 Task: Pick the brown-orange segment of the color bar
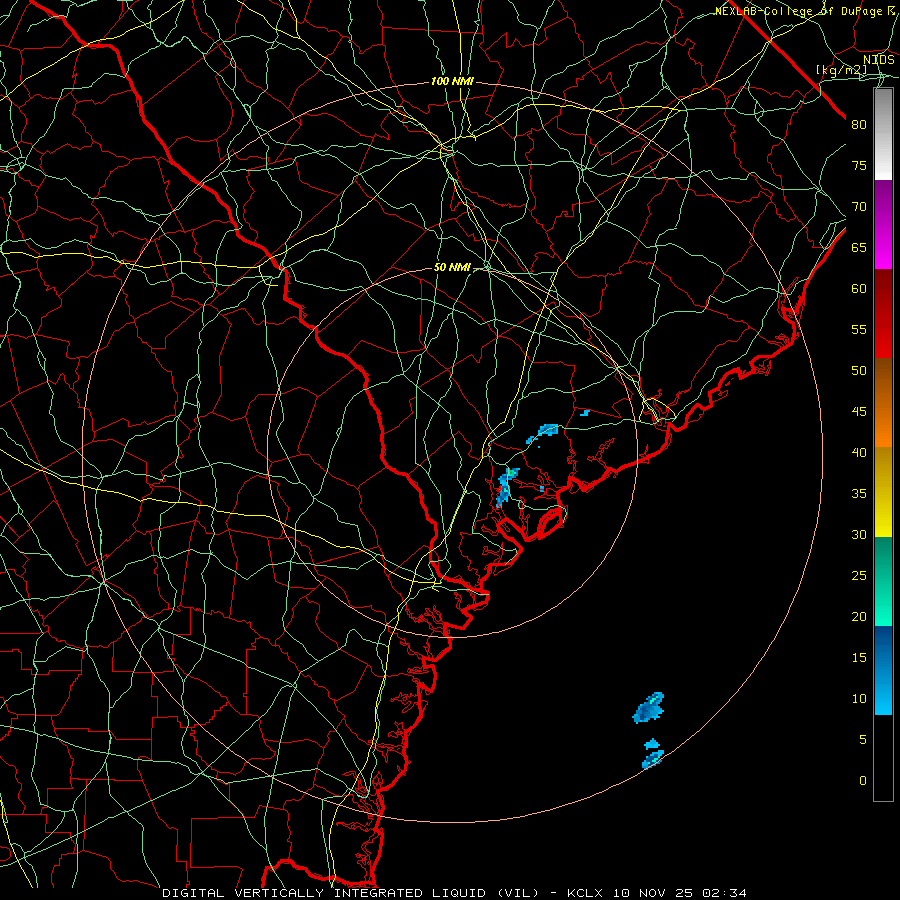coord(883,402)
